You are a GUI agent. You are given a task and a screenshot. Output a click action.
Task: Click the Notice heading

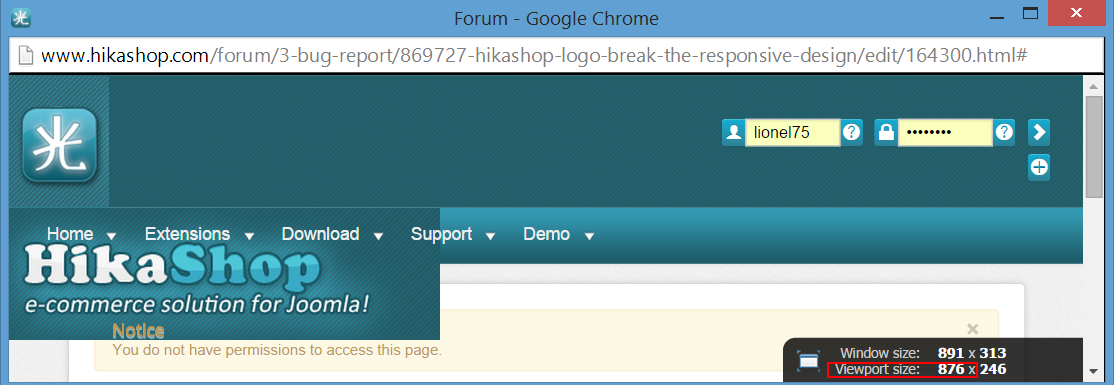coord(139,331)
